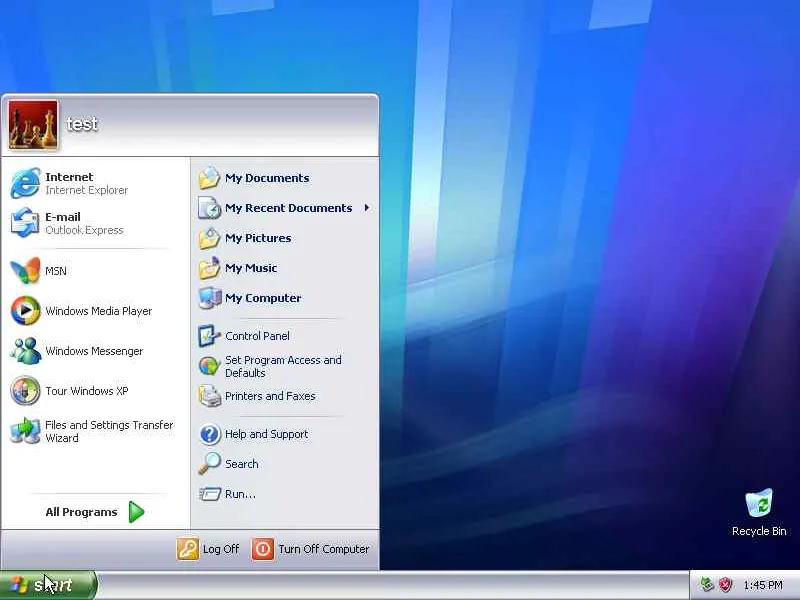800x600 pixels.
Task: Select the E-mail menu entry text
Action: coord(63,217)
